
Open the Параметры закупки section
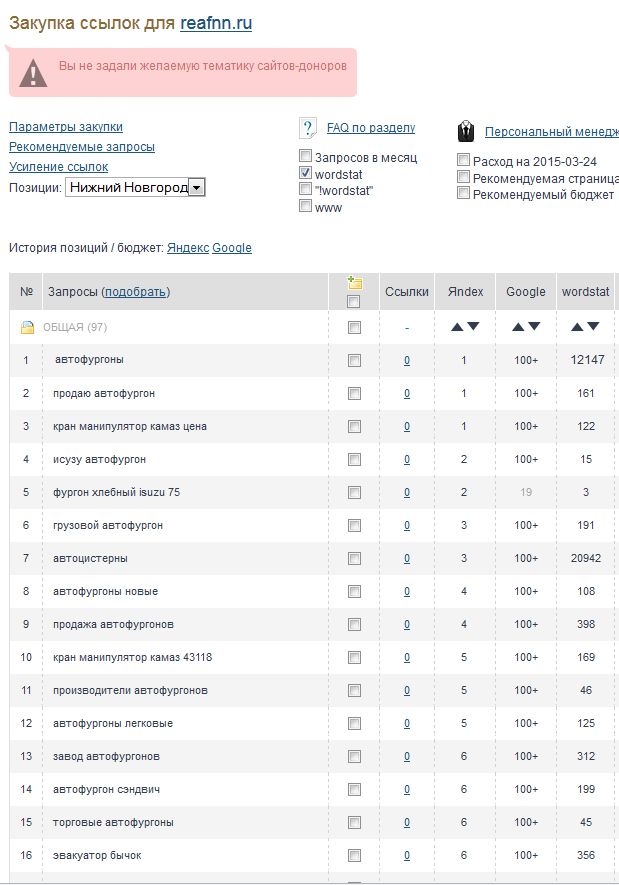pyautogui.click(x=66, y=127)
